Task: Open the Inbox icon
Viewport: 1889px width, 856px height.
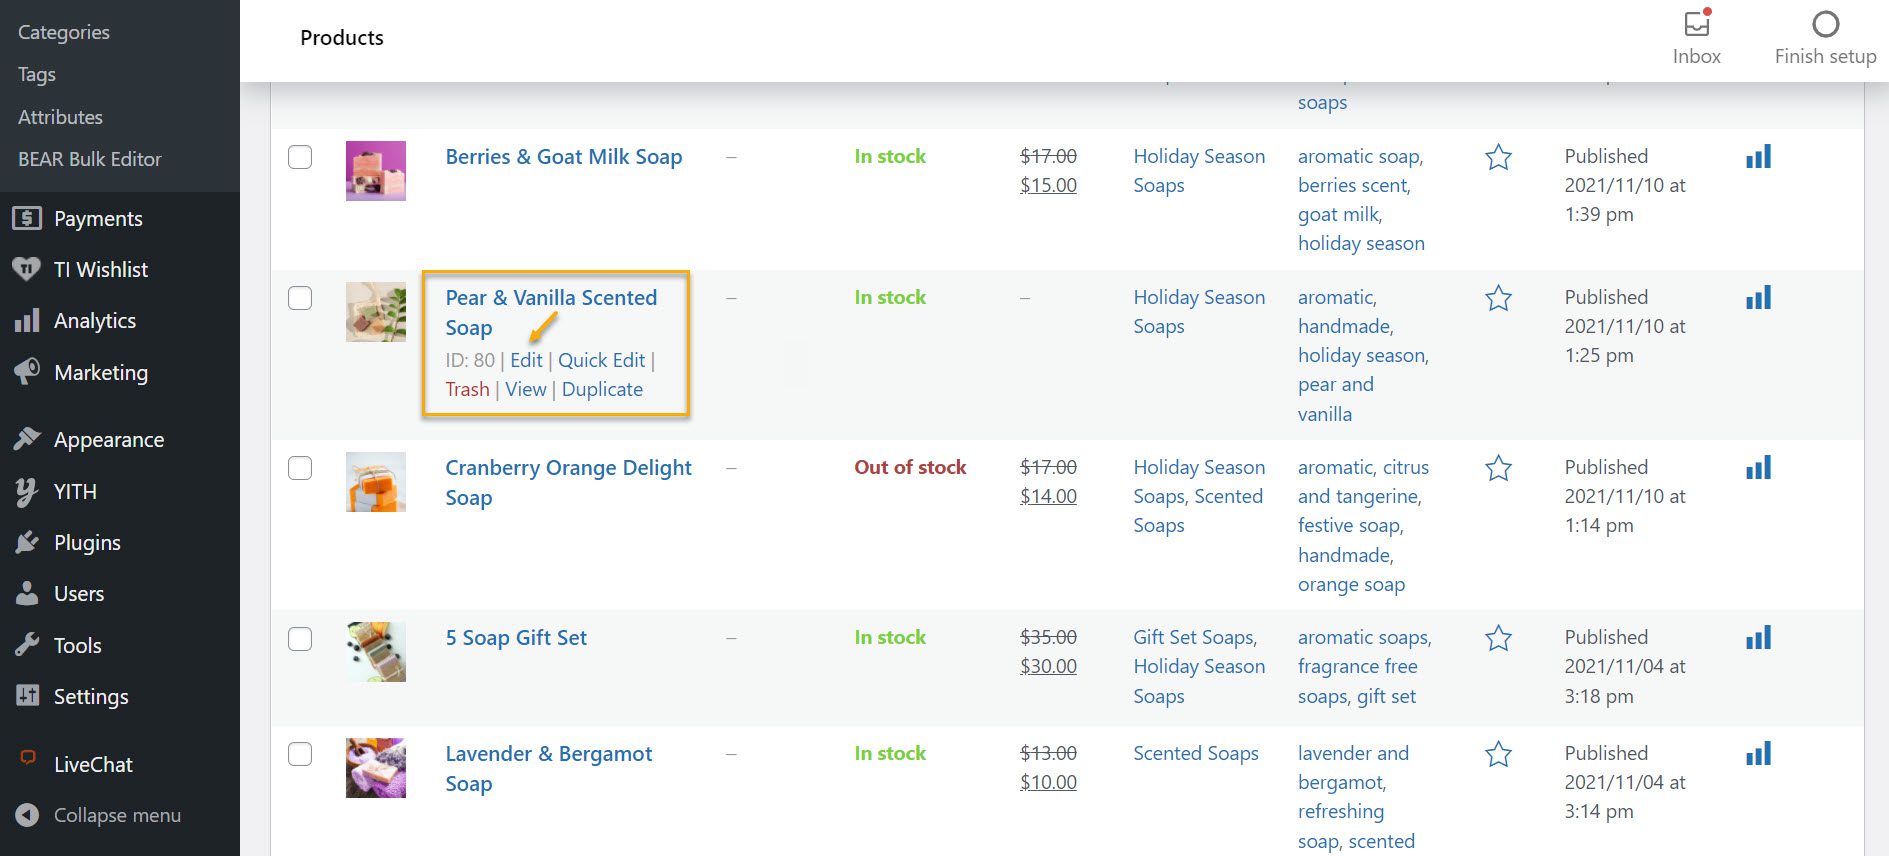Action: pos(1696,24)
